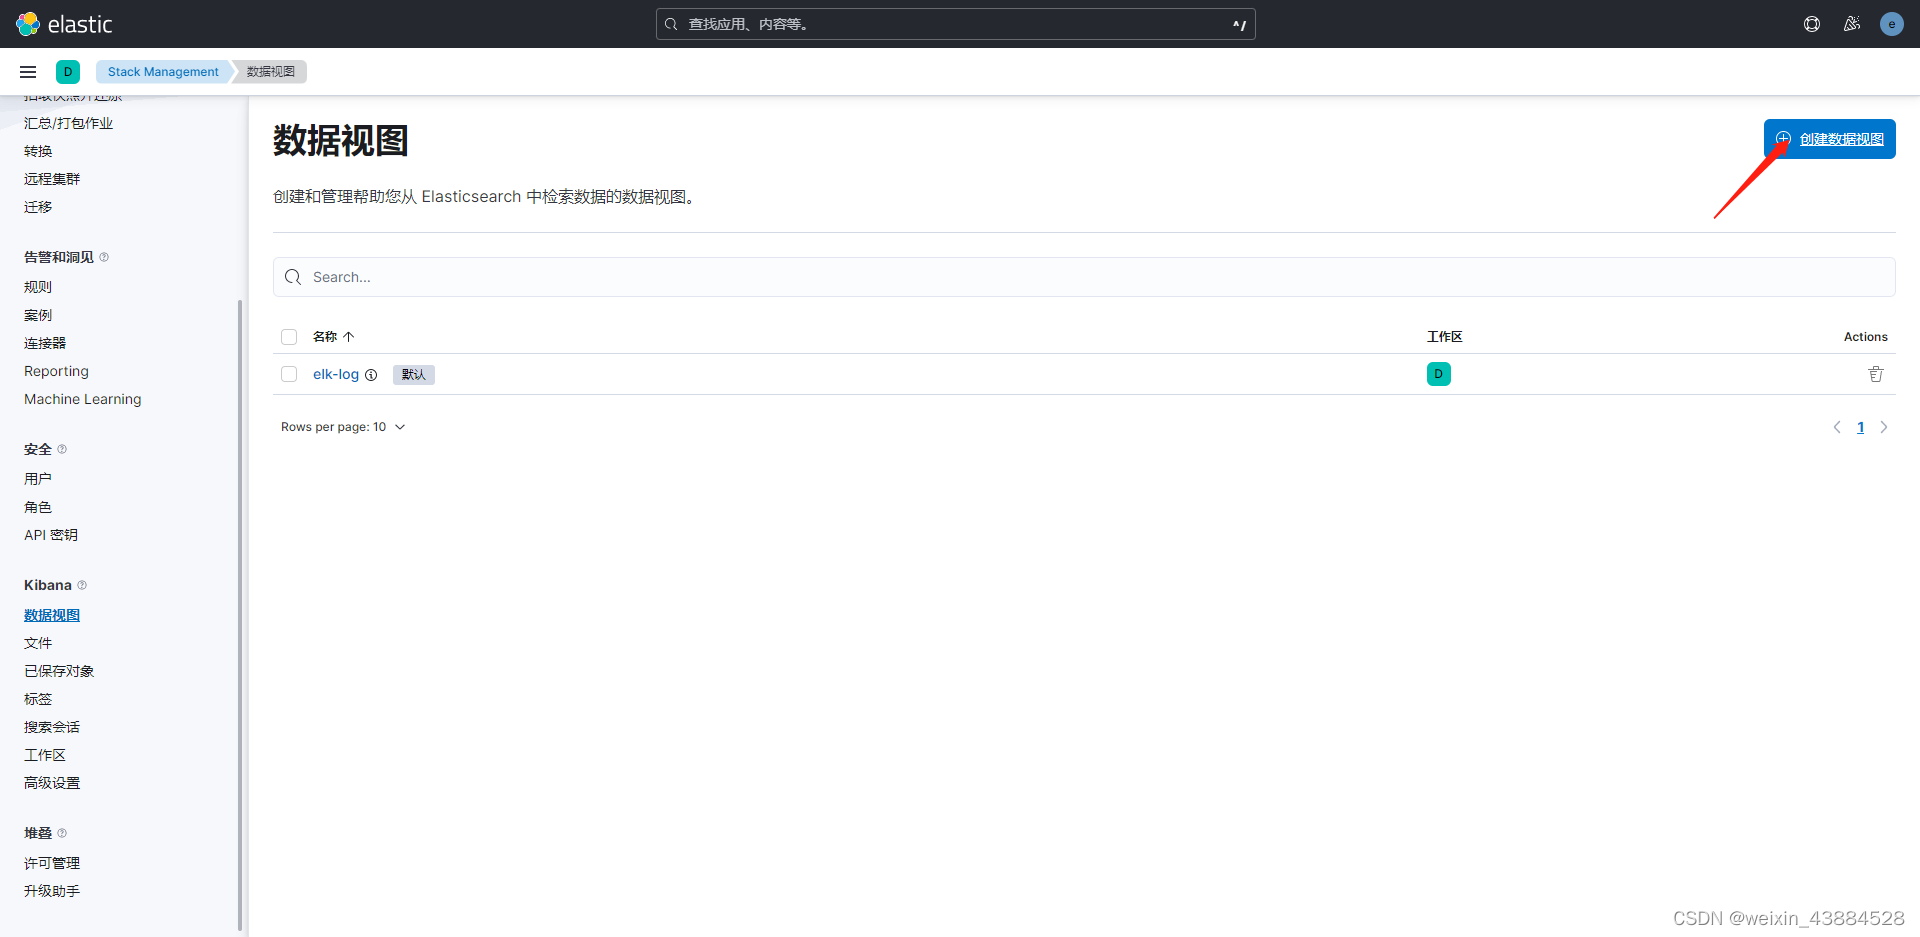This screenshot has height=937, width=1920.
Task: Click the 数据视图 breadcrumb
Action: (x=271, y=72)
